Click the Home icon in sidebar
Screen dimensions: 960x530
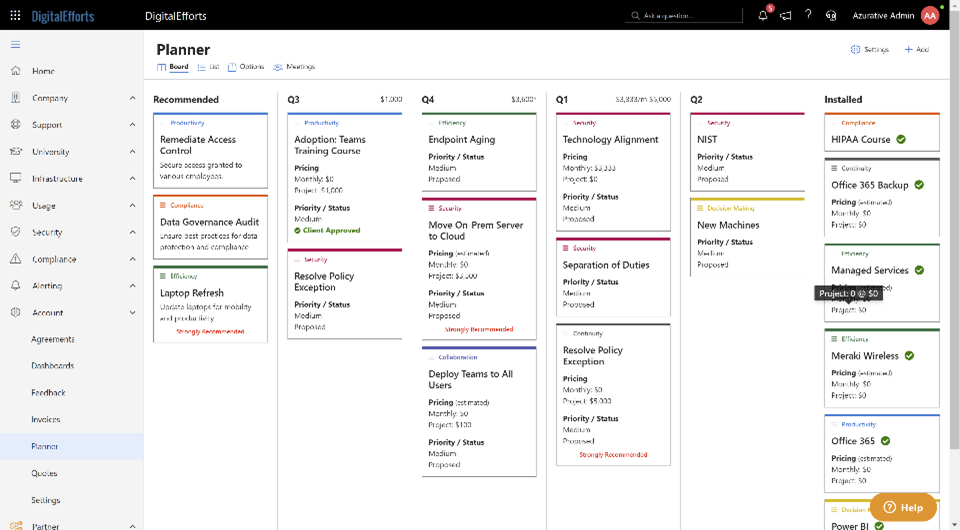[16, 71]
